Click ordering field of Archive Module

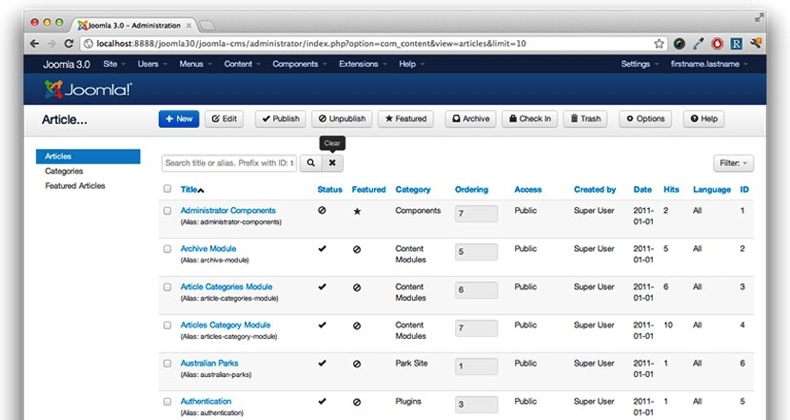click(x=476, y=252)
